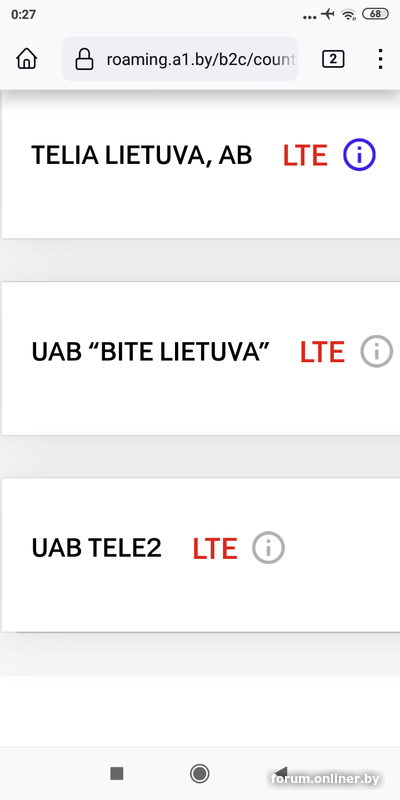Tap the airplane mode status icon
Screen dimensions: 400x800
coord(328,14)
